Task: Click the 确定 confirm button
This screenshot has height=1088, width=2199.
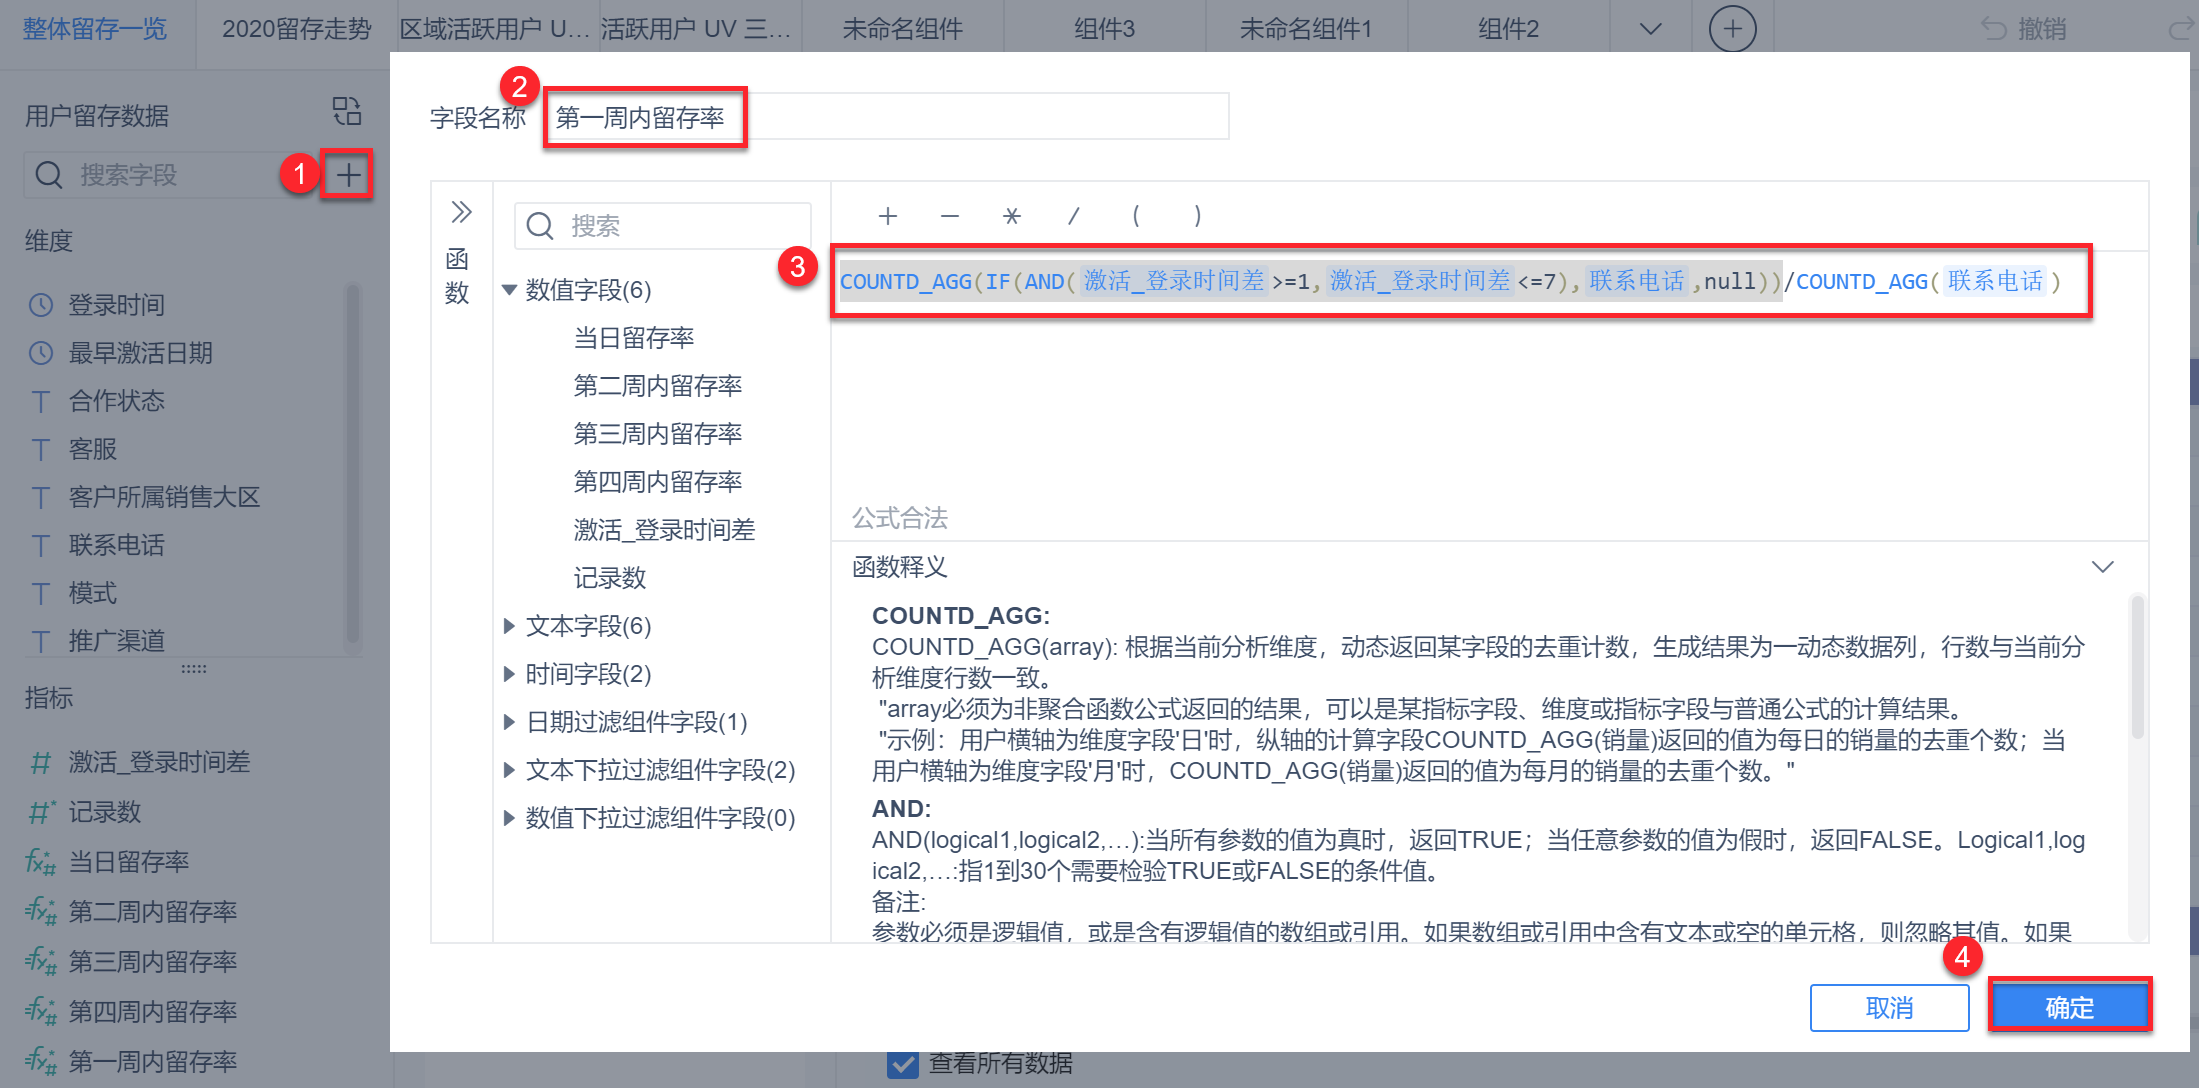Action: [2069, 1007]
